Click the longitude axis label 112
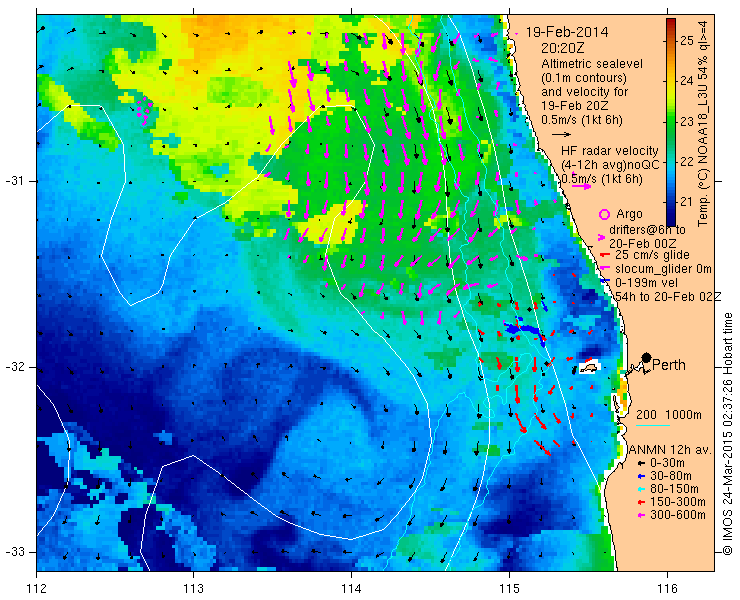 coord(36,588)
